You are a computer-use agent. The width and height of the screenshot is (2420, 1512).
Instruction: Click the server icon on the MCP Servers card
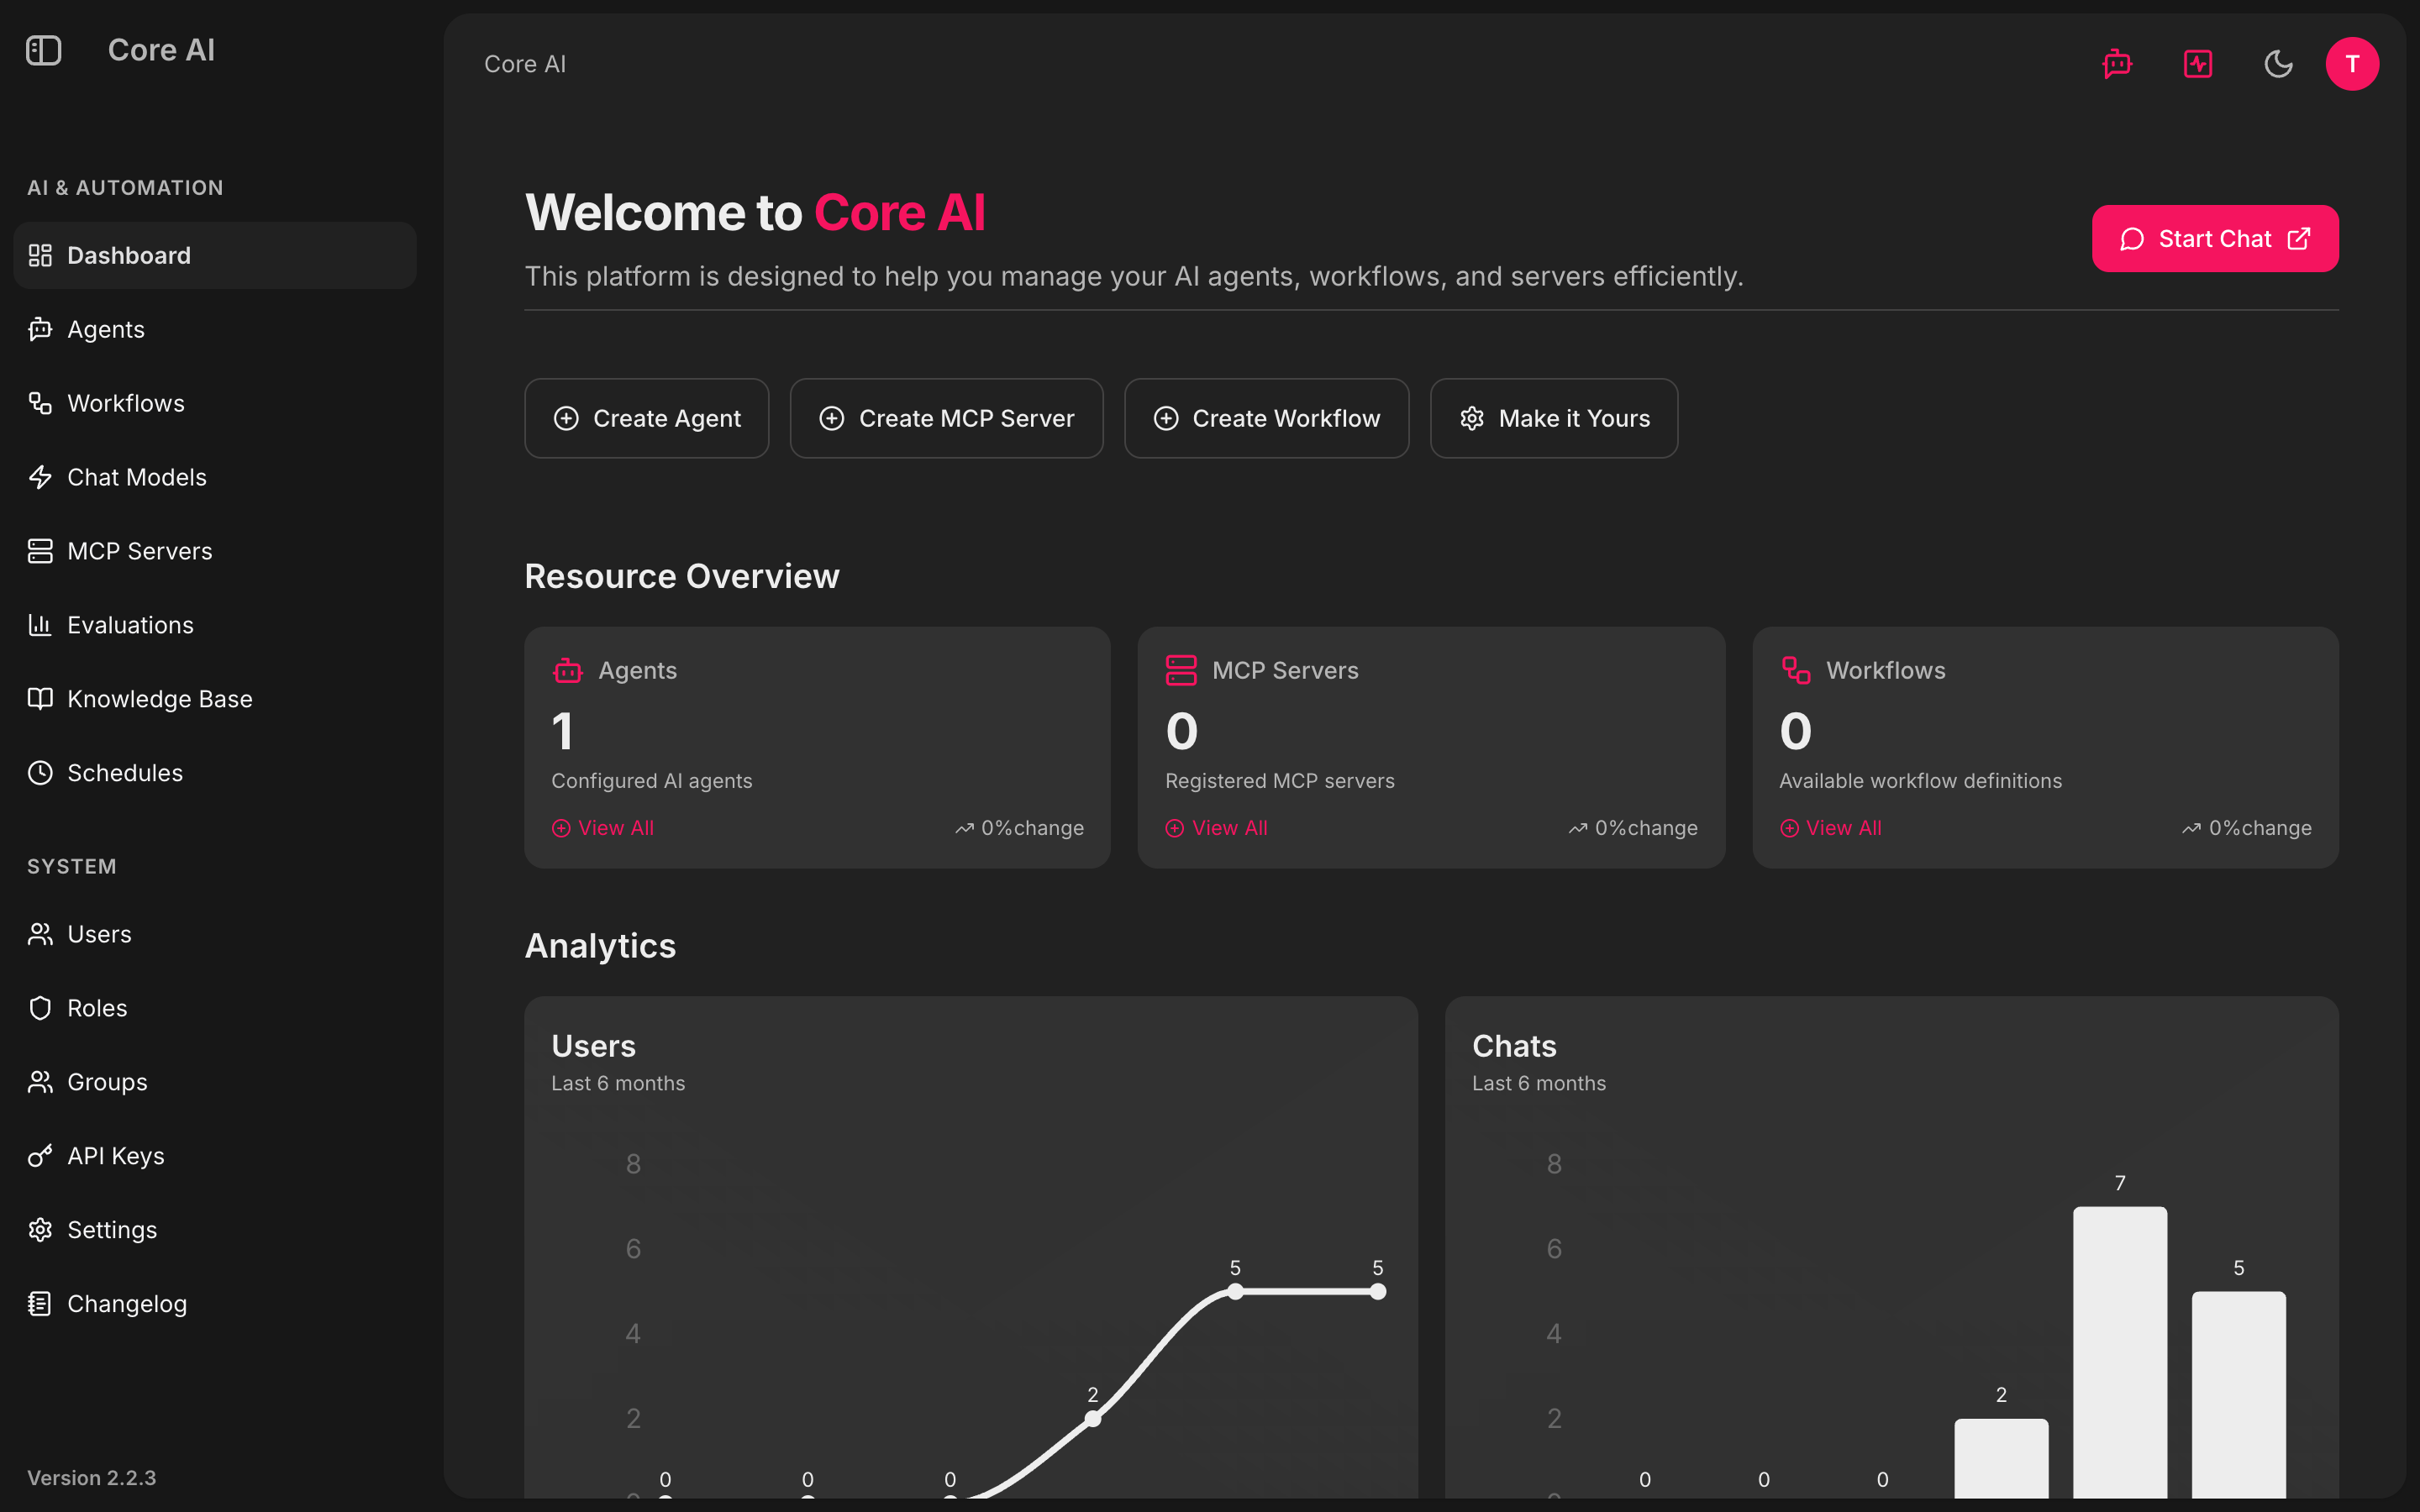(x=1181, y=670)
